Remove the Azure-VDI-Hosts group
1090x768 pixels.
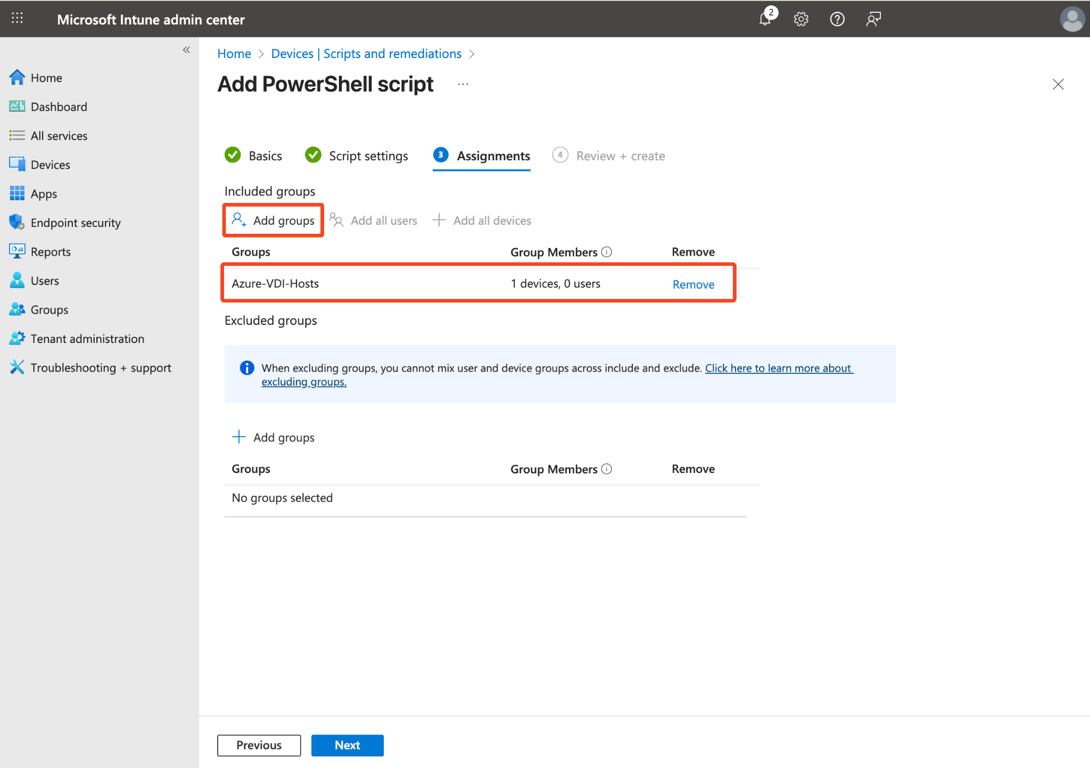693,284
